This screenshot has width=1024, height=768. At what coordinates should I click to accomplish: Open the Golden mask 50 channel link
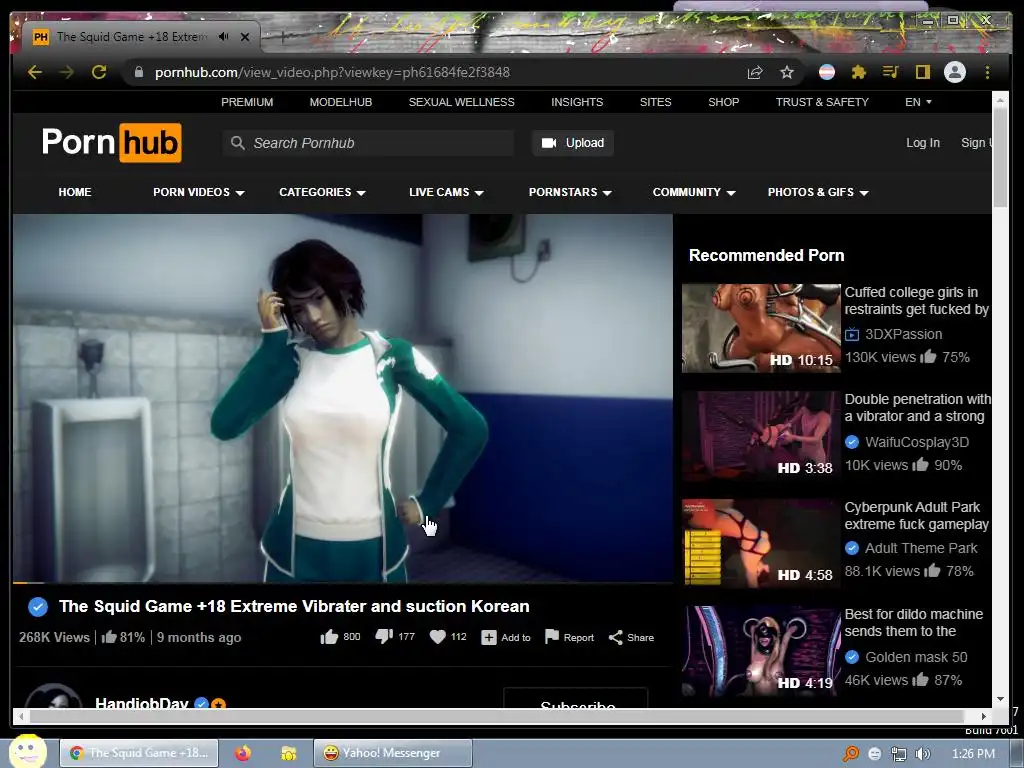click(x=916, y=657)
